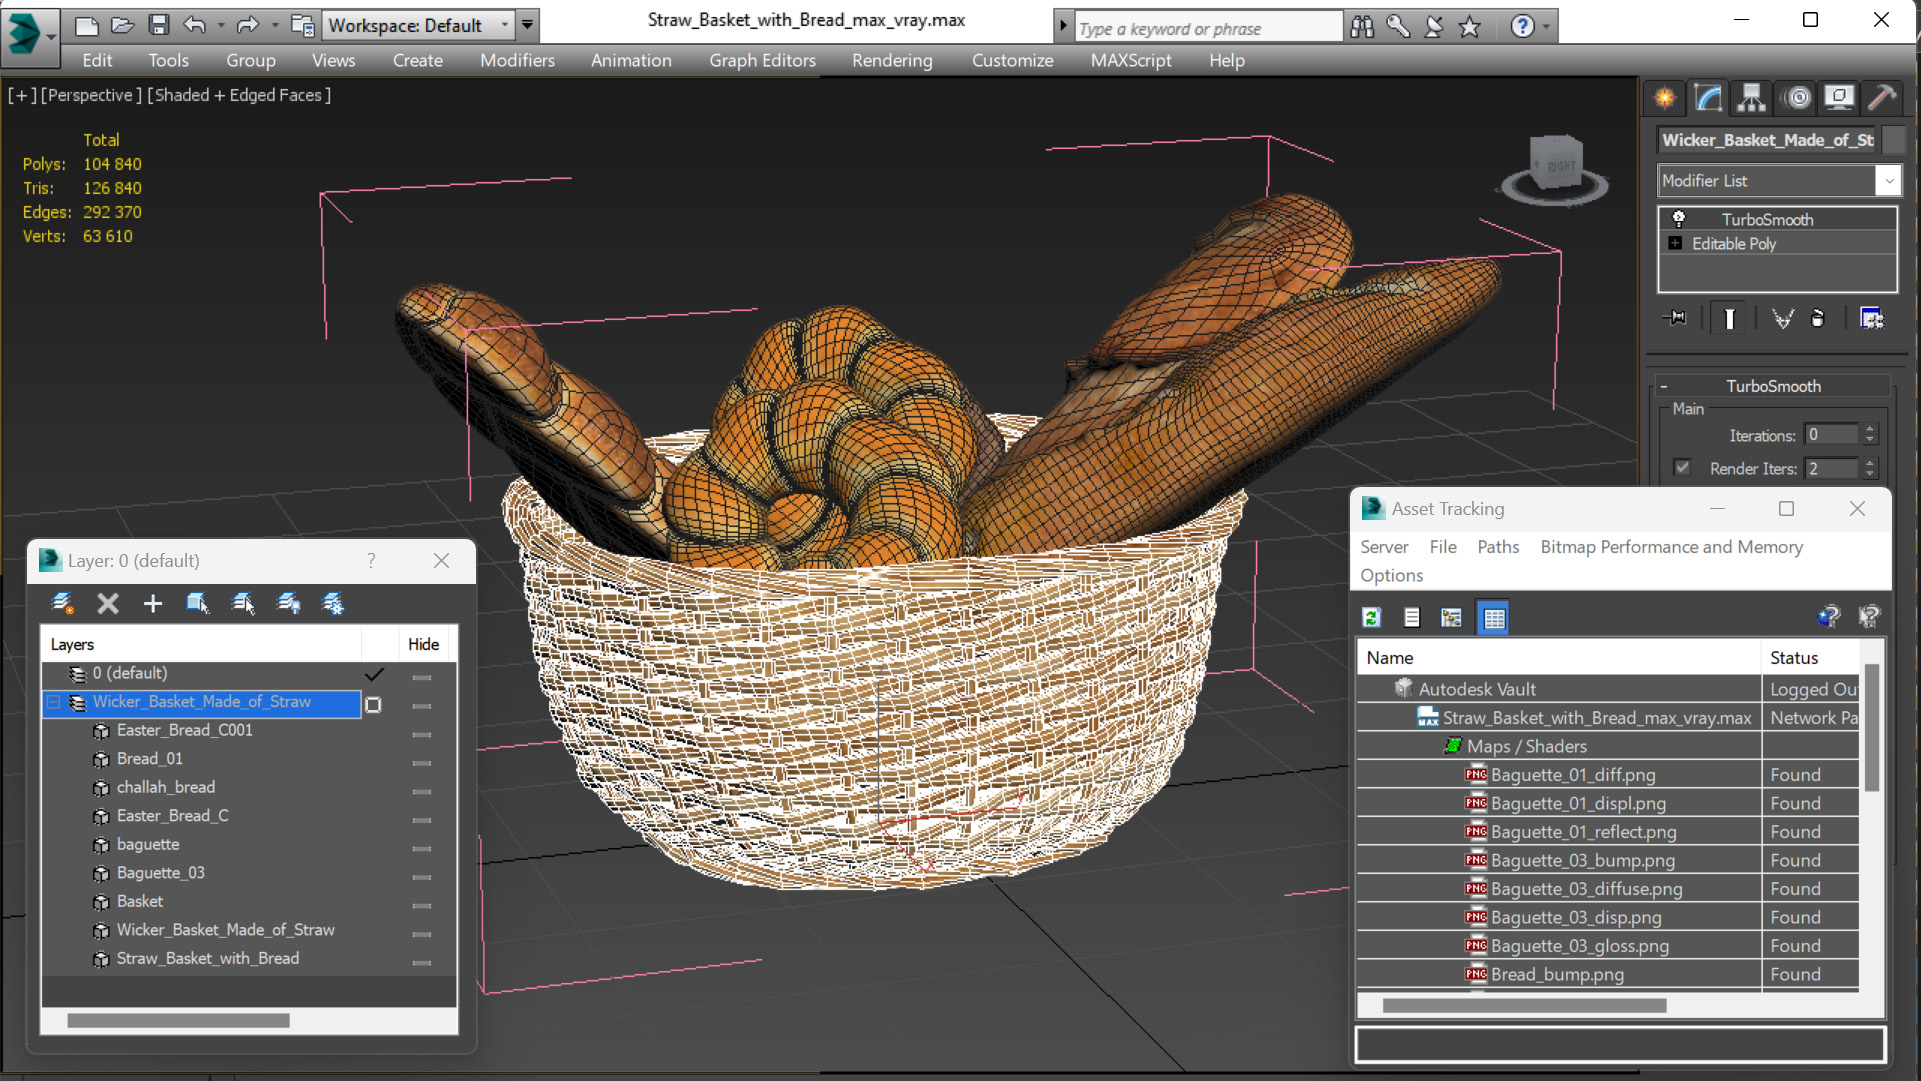Open Bitmap Performance and Memory menu
The width and height of the screenshot is (1921, 1081).
click(1671, 547)
